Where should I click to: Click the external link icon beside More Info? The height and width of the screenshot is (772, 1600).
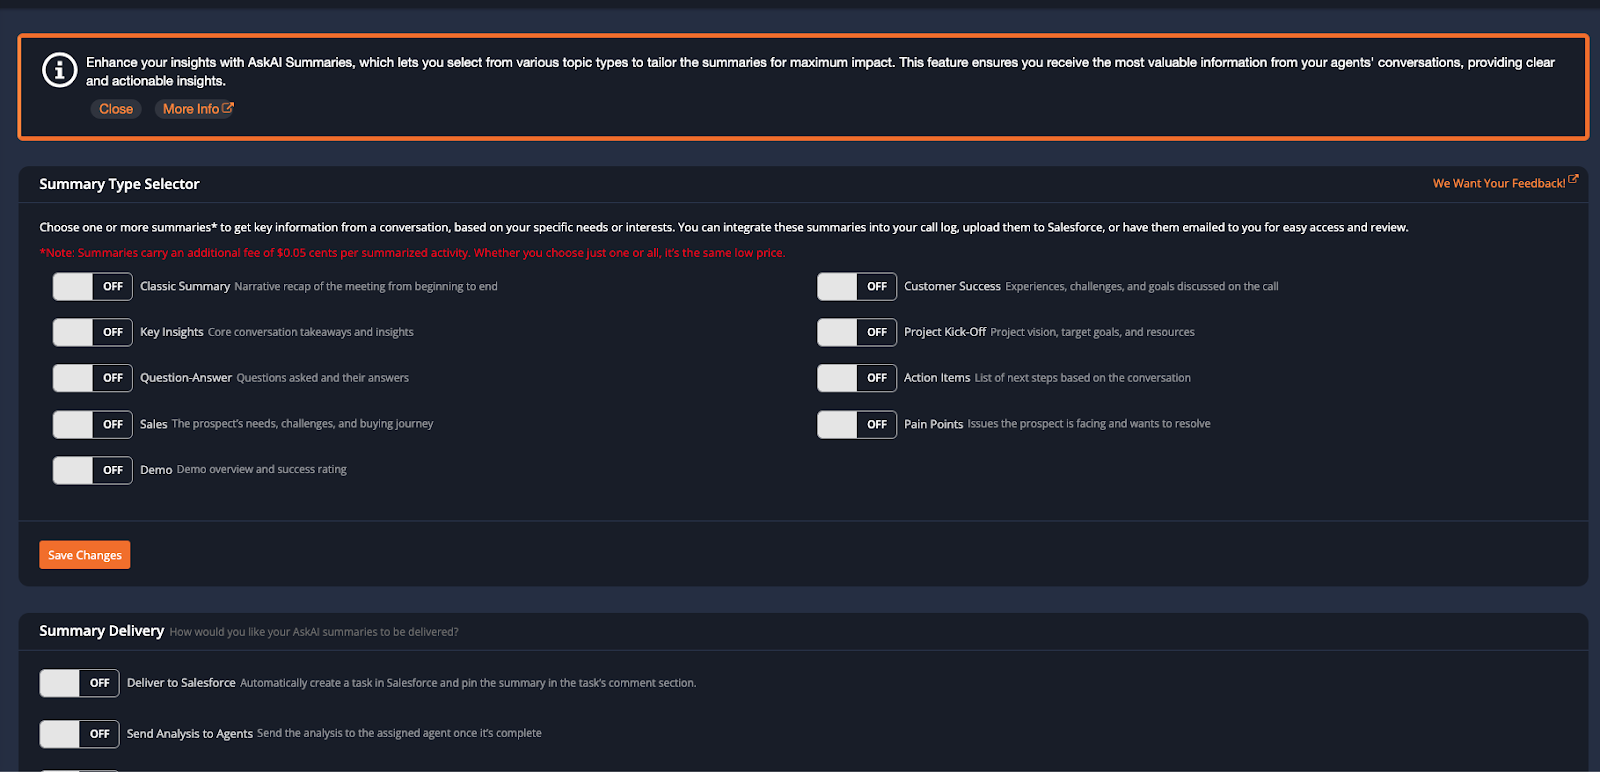pyautogui.click(x=228, y=108)
